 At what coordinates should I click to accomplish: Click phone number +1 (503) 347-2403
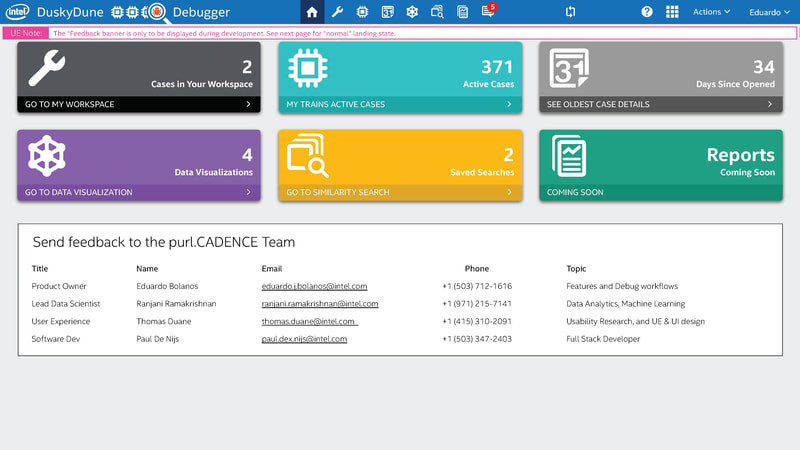[x=477, y=339]
